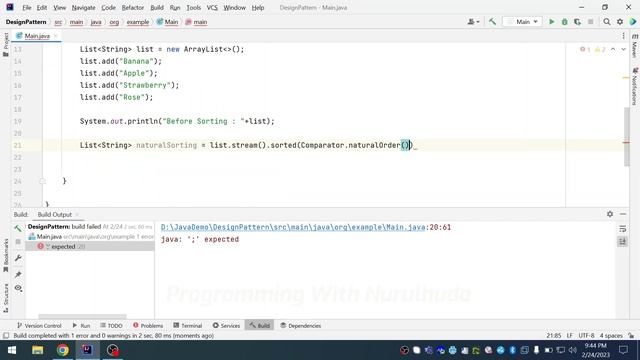Open the user account icon dropdown
The image size is (640, 360).
473,22
